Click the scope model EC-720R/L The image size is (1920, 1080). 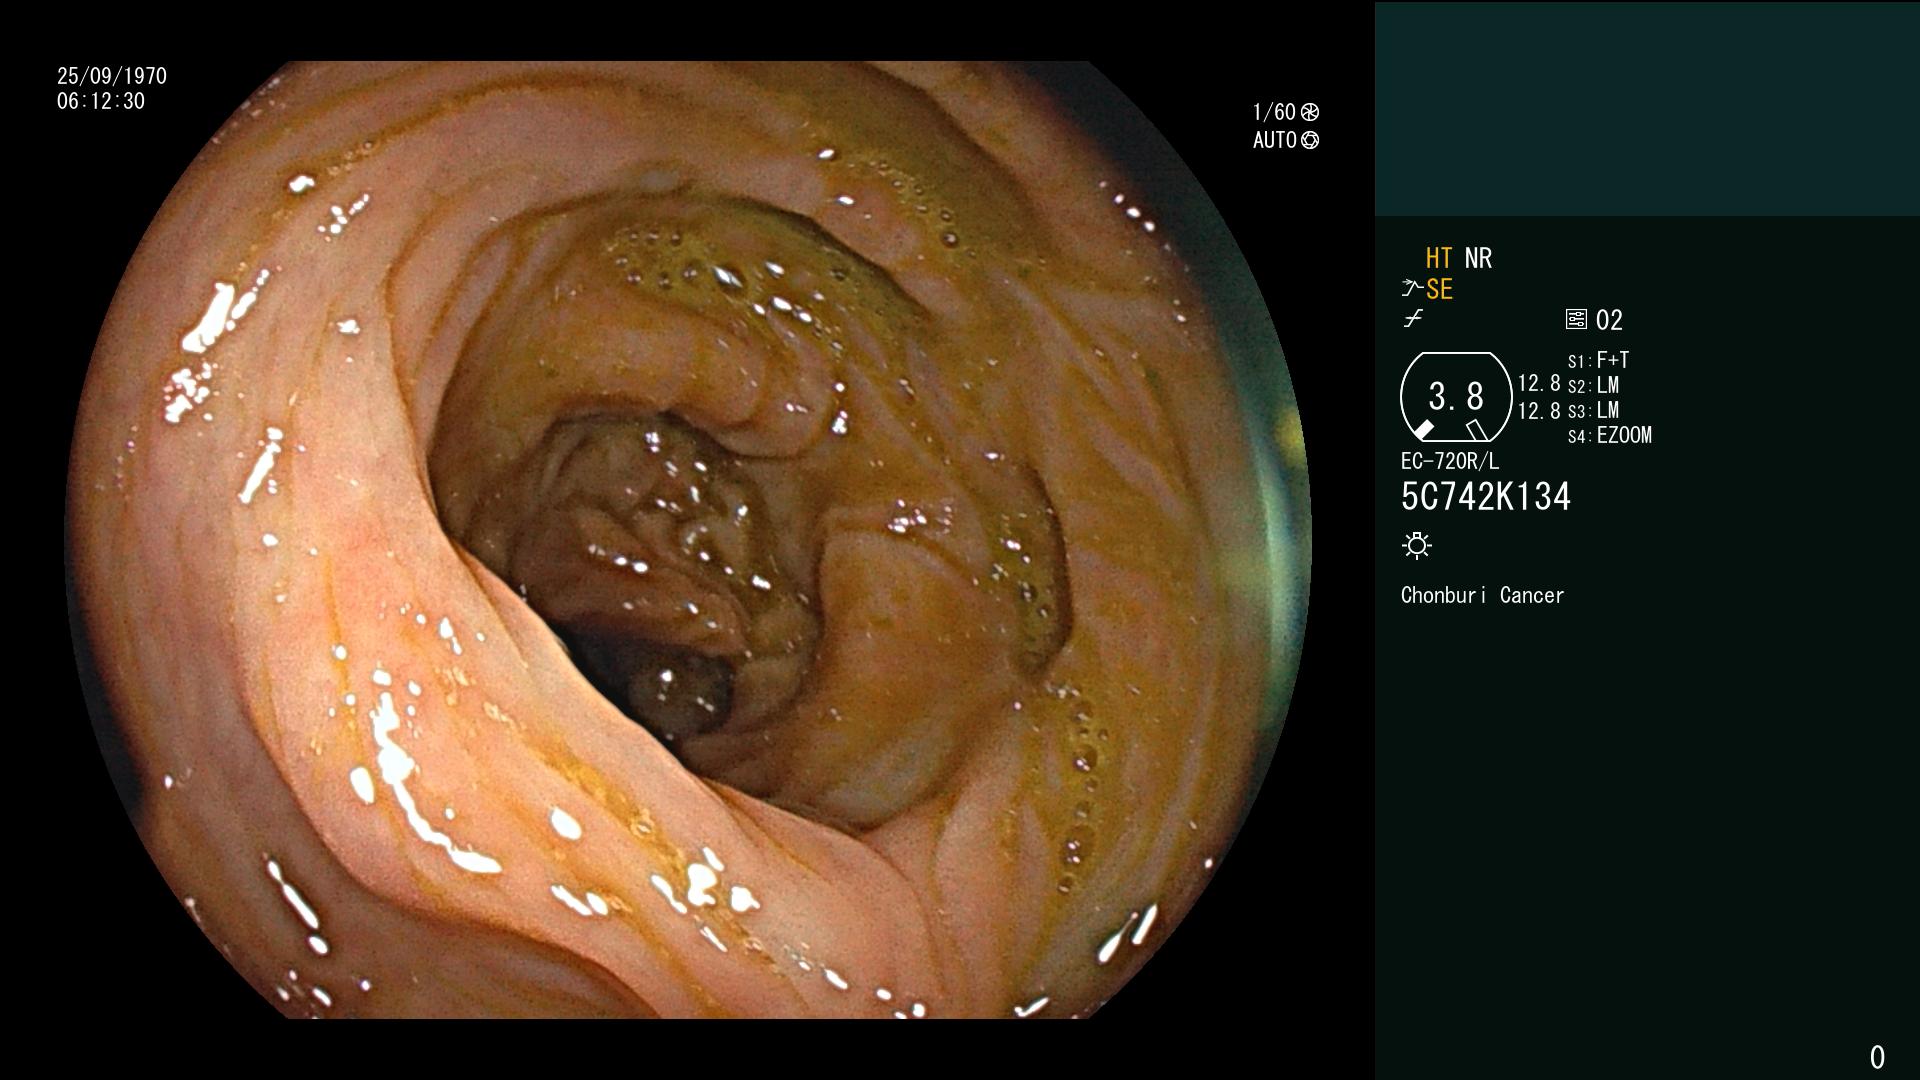coord(1450,462)
